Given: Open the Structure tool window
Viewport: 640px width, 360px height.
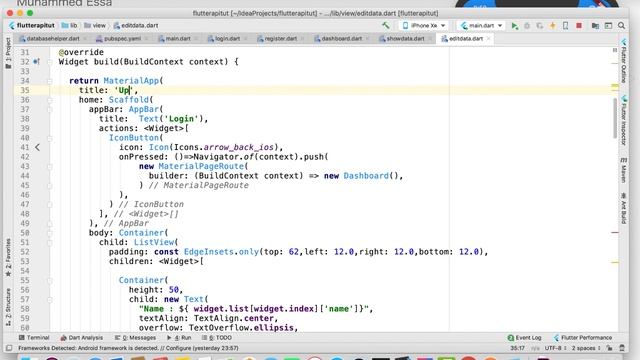Looking at the screenshot, I should coord(8,307).
